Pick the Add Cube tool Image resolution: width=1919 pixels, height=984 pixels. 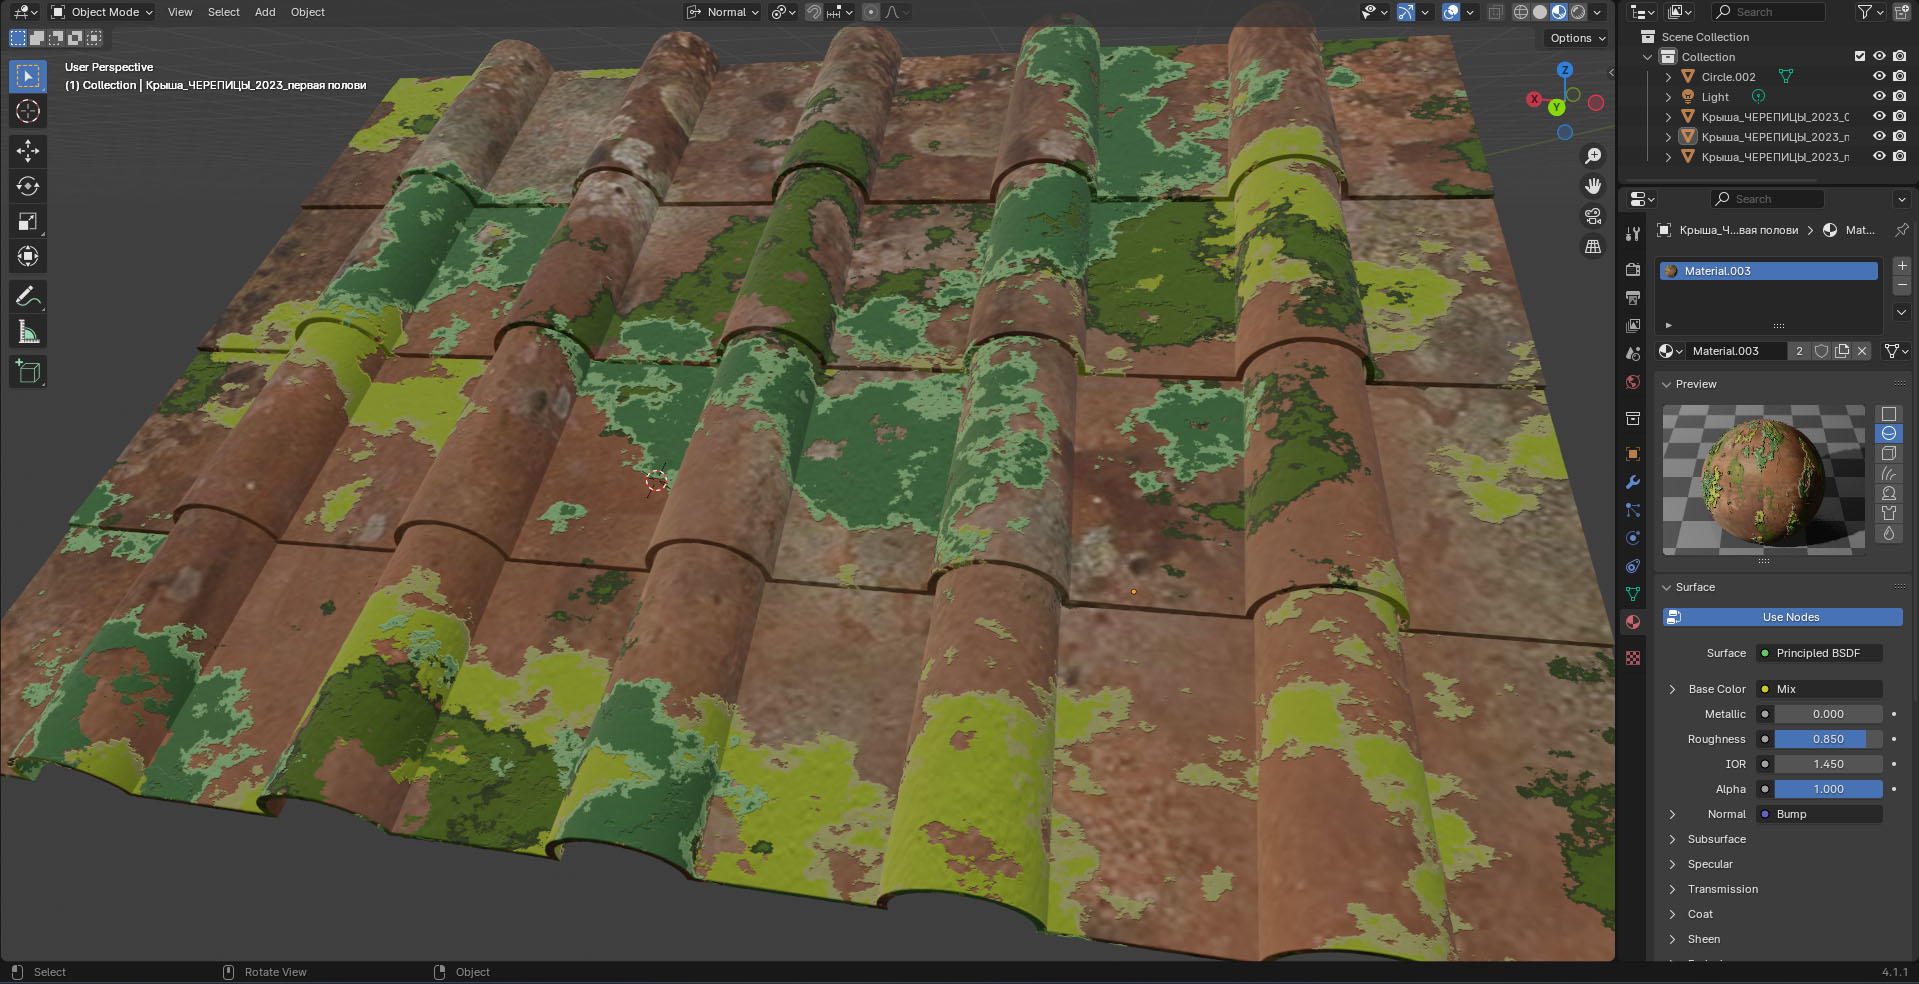click(28, 372)
